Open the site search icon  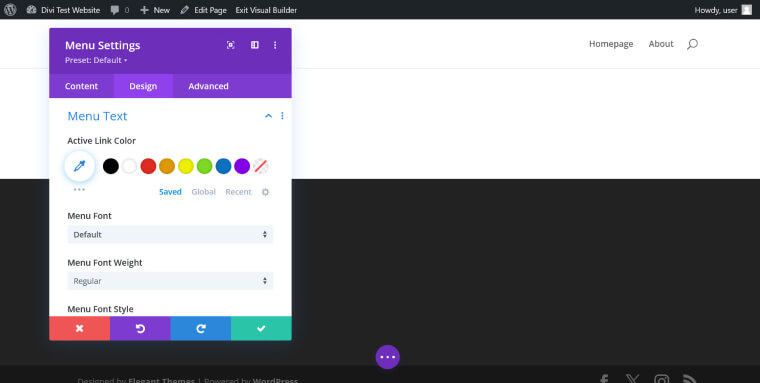(x=692, y=44)
